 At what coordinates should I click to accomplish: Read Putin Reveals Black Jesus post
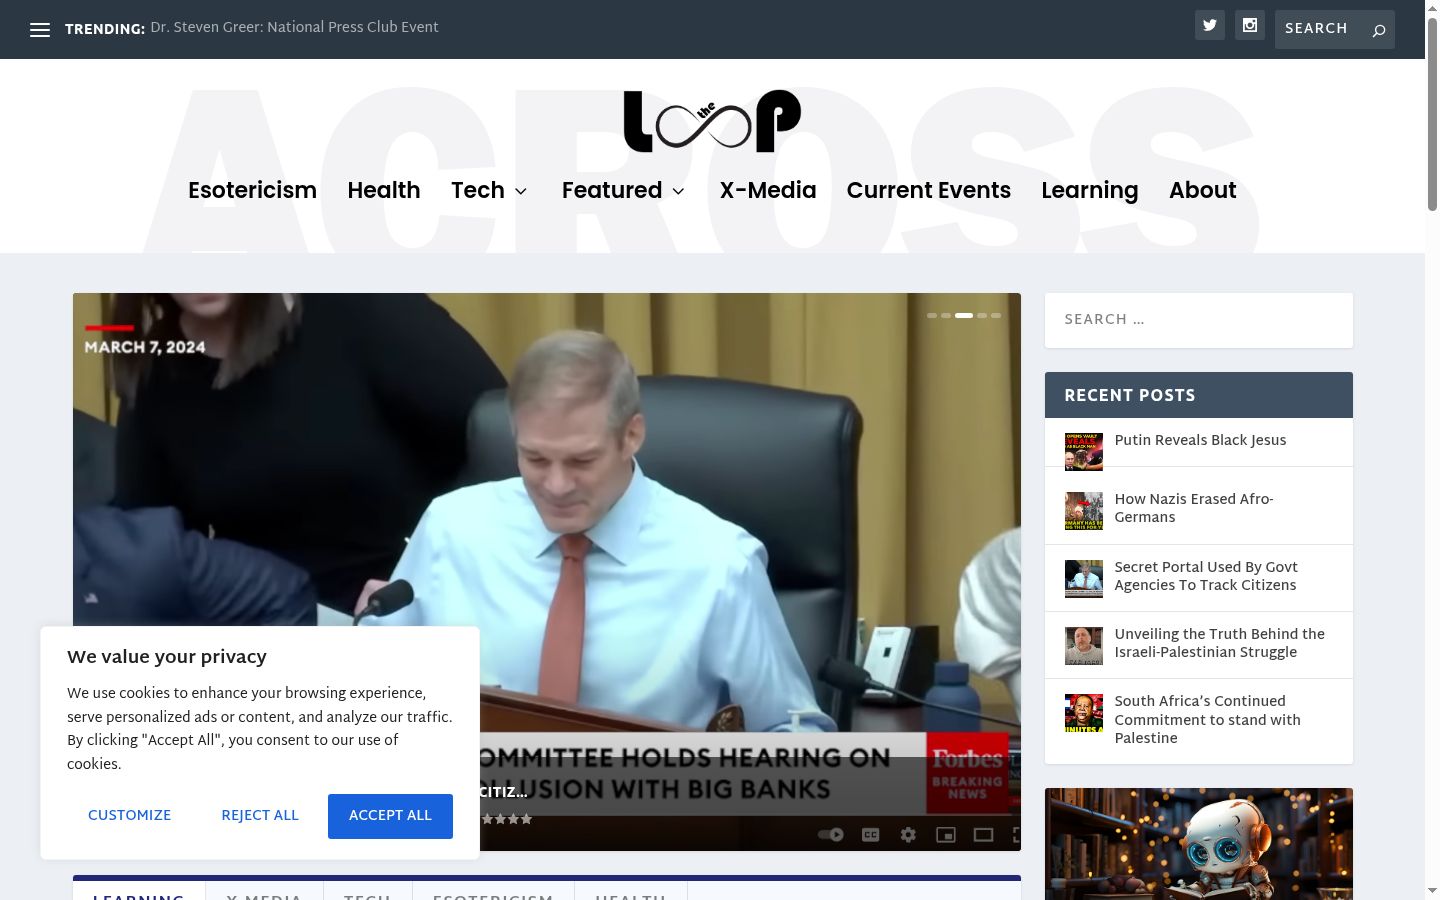pos(1200,440)
